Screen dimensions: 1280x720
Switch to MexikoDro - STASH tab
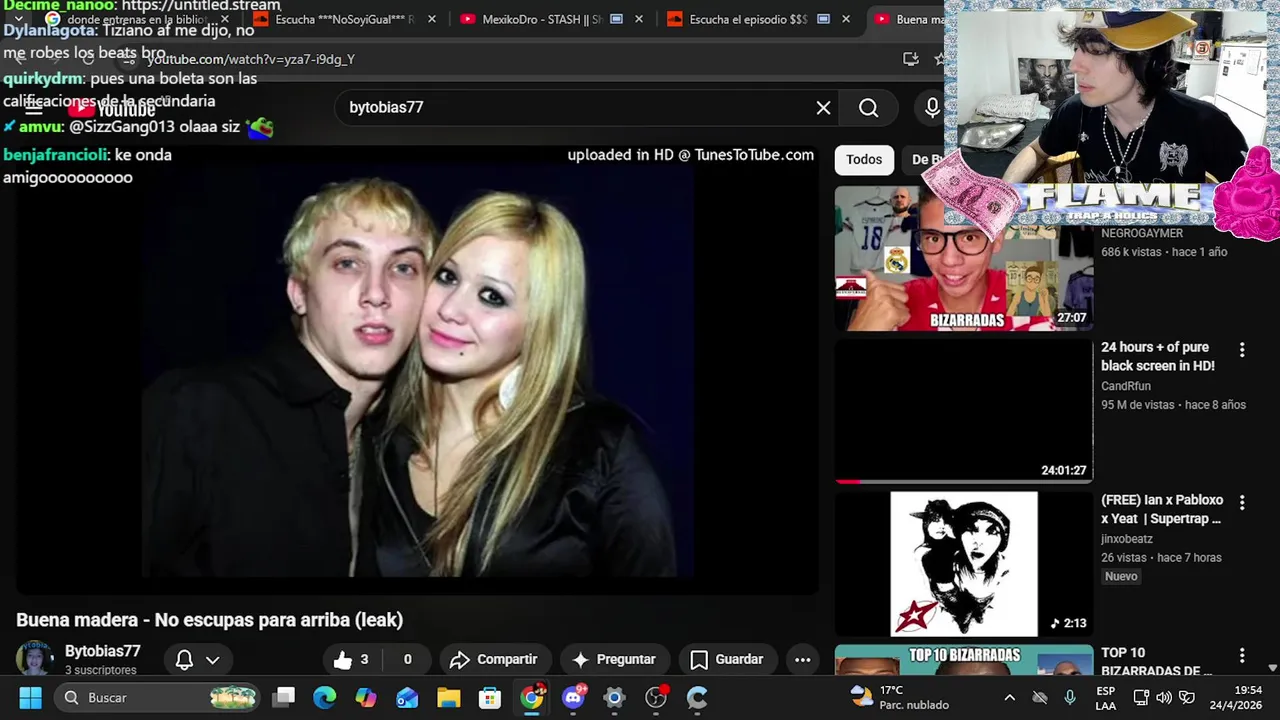(551, 19)
